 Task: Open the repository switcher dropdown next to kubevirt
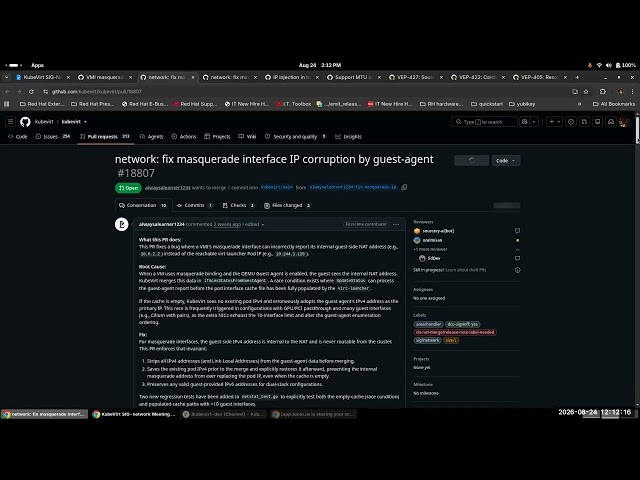(85, 122)
